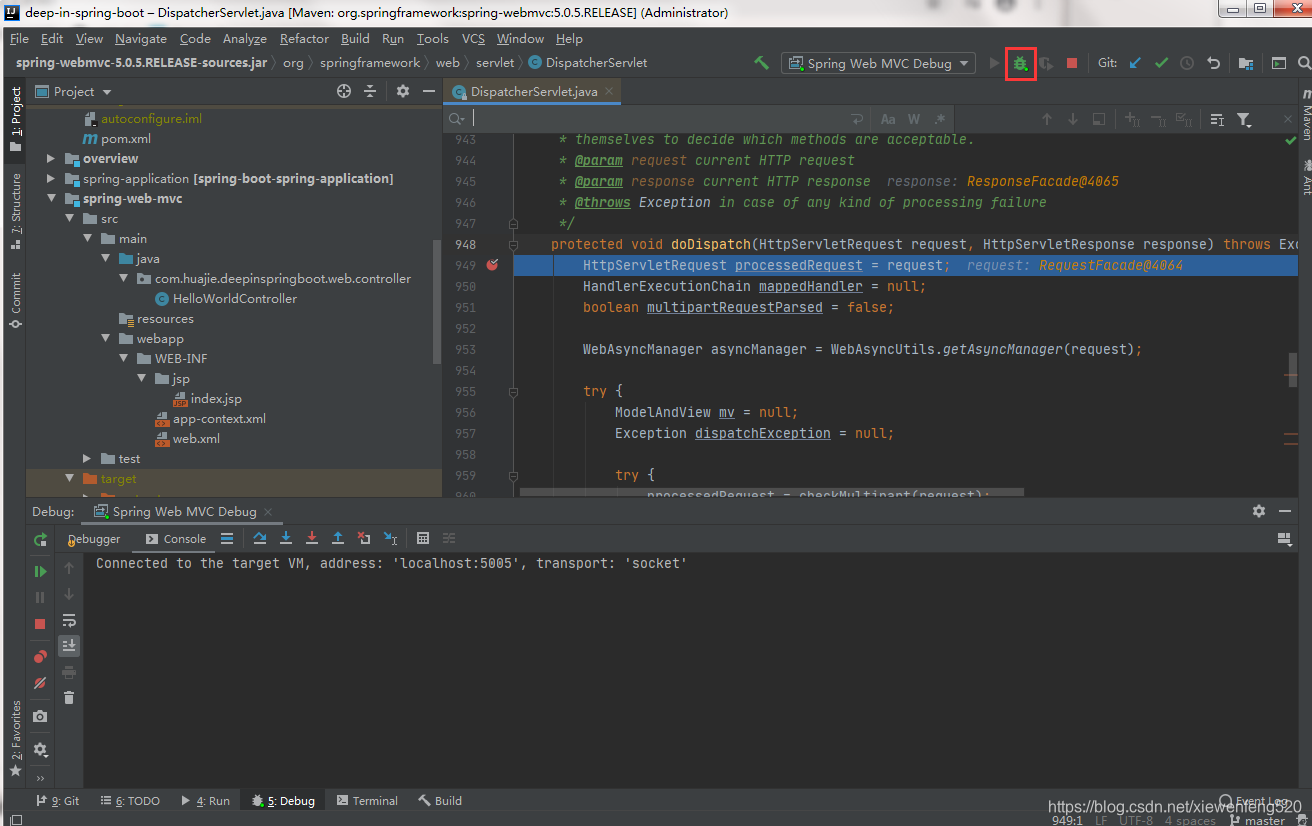Collapse the jsp folder

click(141, 379)
